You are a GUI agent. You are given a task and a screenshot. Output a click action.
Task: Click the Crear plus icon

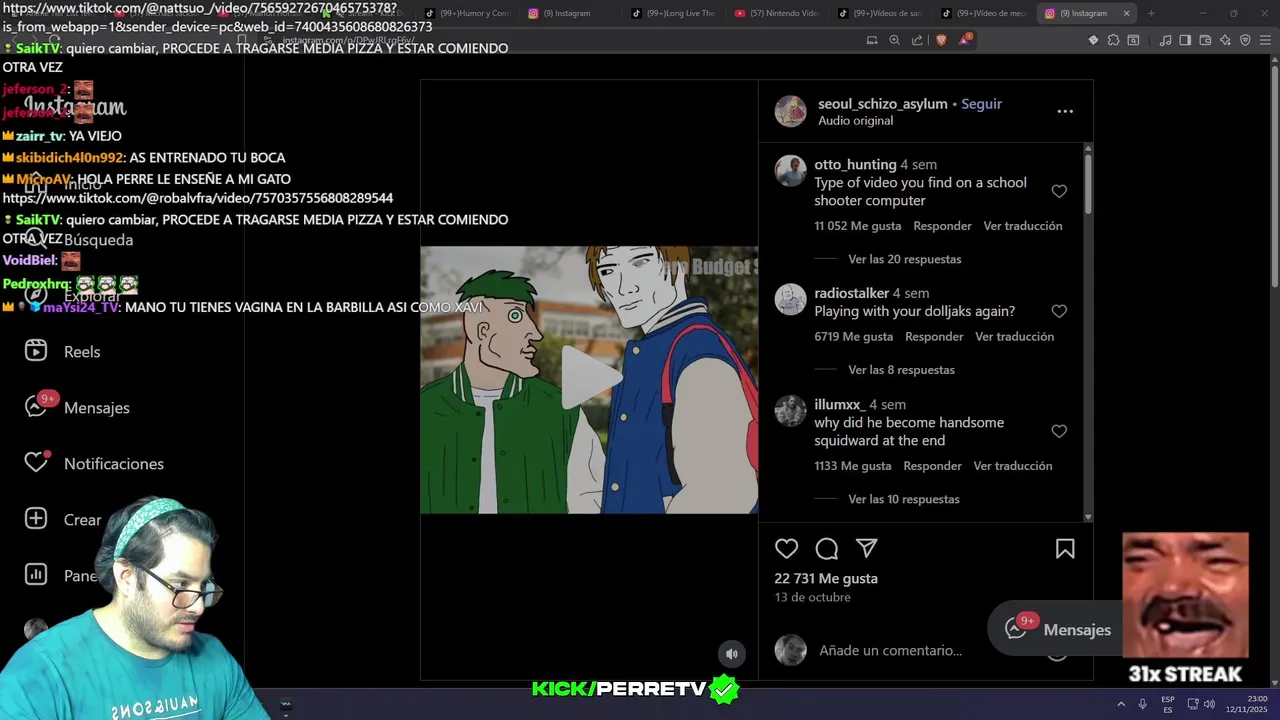tap(36, 519)
